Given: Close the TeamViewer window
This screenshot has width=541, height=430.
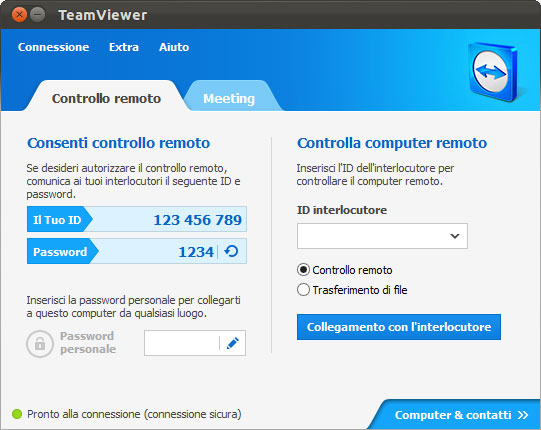Looking at the screenshot, I should (x=20, y=14).
